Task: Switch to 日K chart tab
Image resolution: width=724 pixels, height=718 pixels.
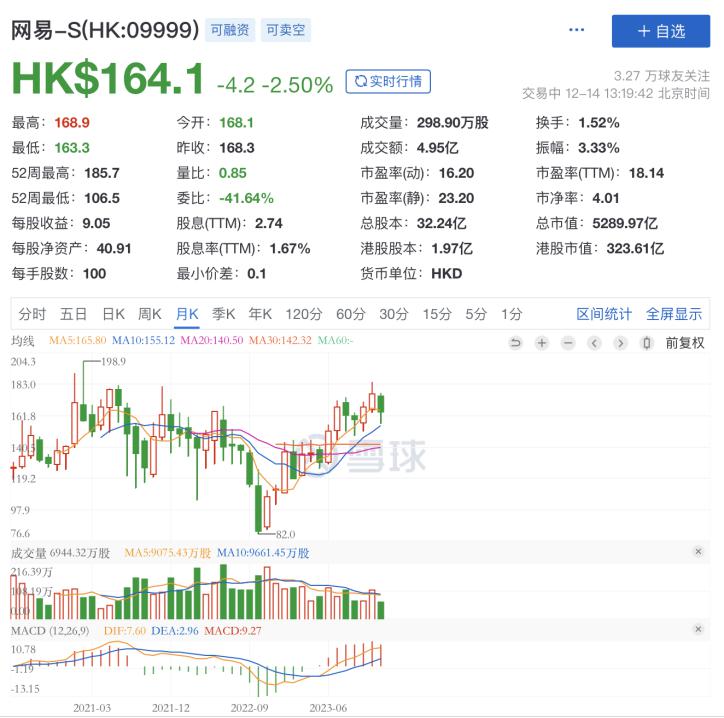Action: click(114, 314)
